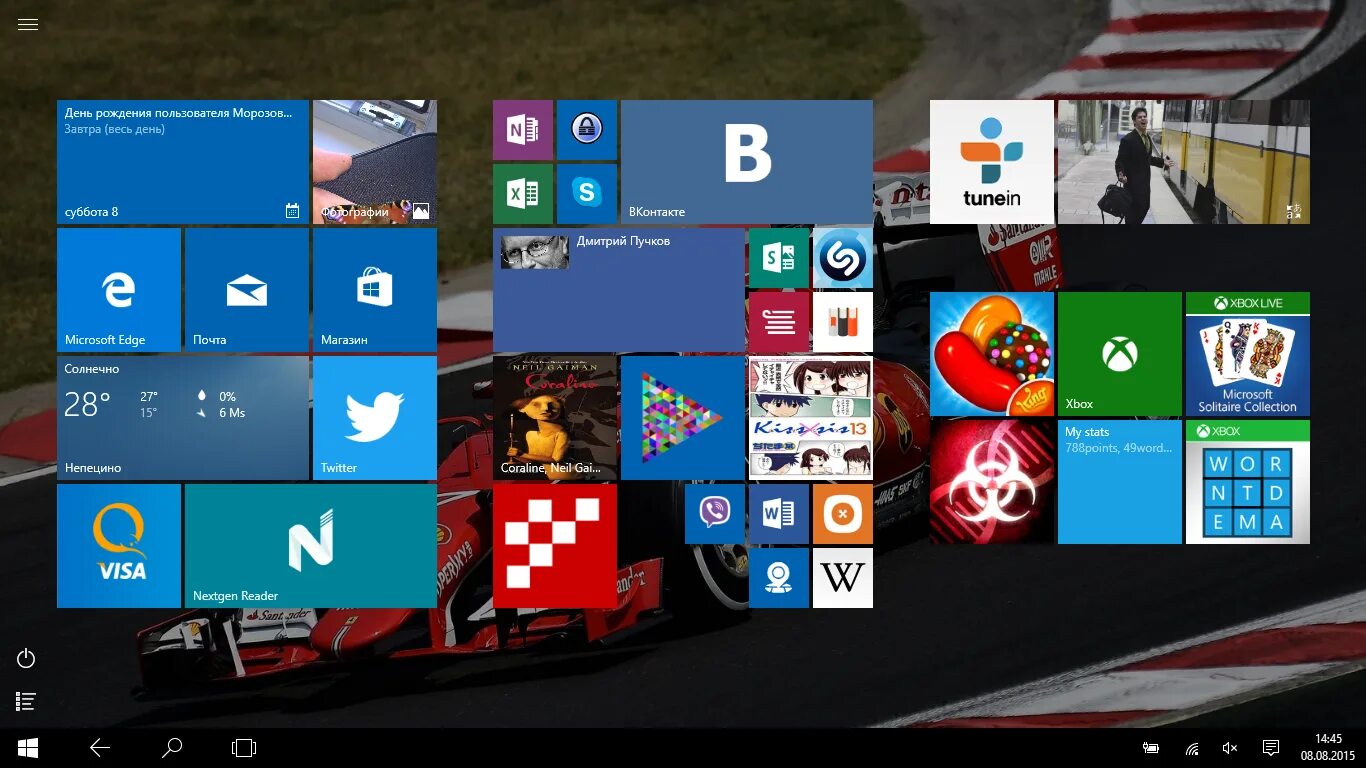
Task: Check the battery status tray icon
Action: (1151, 748)
